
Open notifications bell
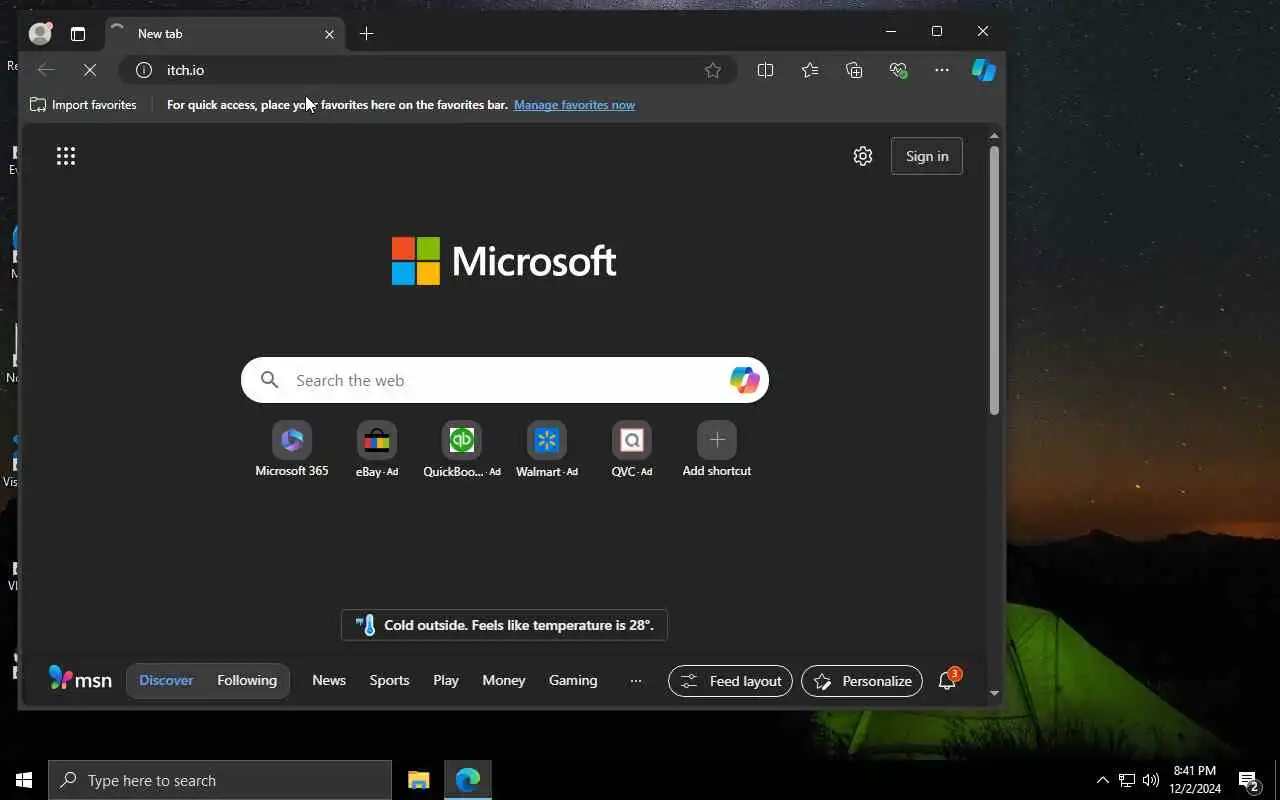coord(947,680)
